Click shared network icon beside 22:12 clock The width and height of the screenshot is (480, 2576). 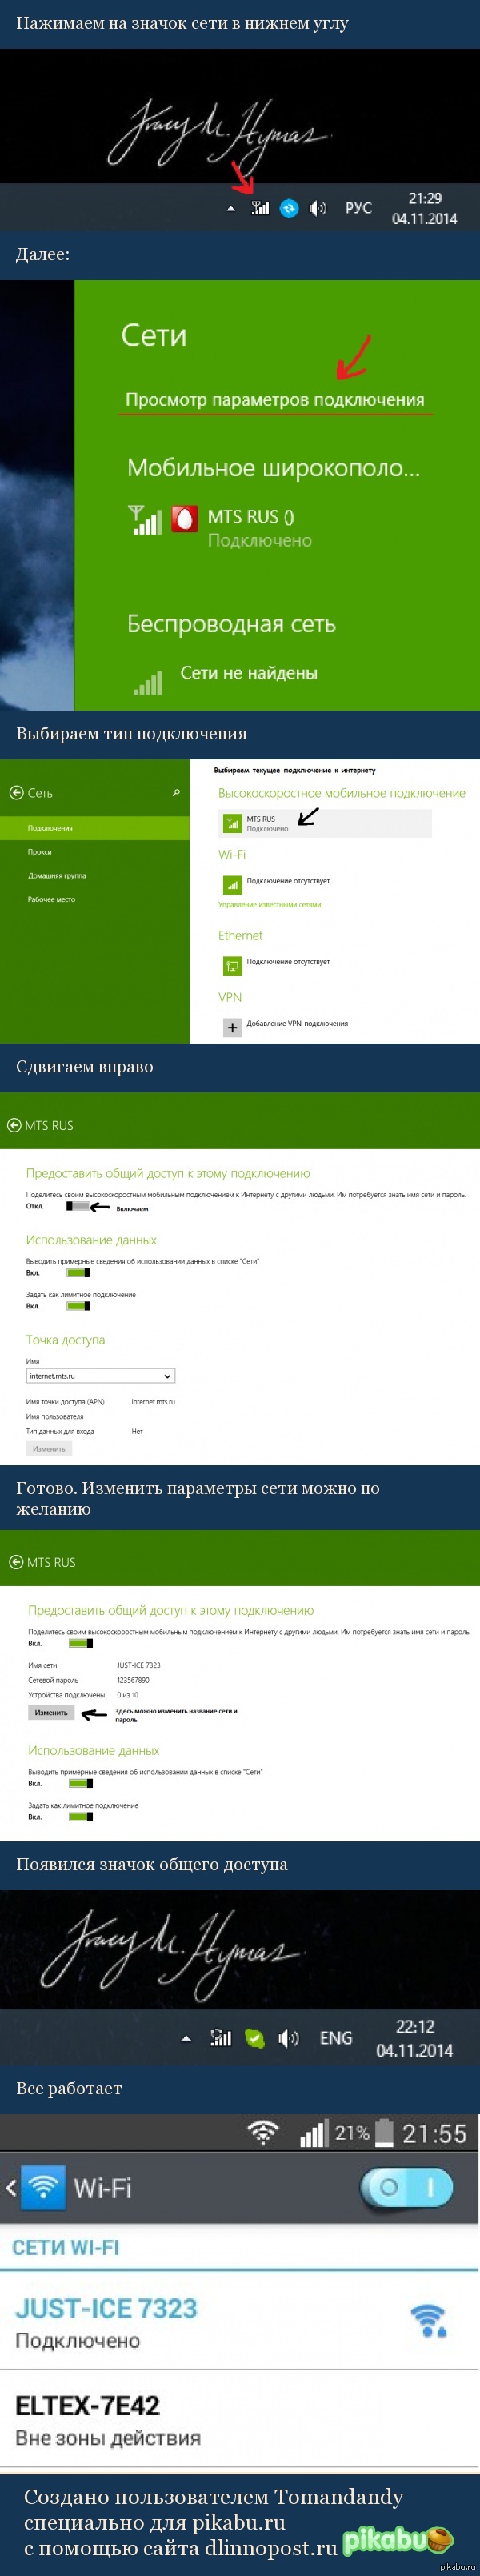pyautogui.click(x=220, y=2037)
